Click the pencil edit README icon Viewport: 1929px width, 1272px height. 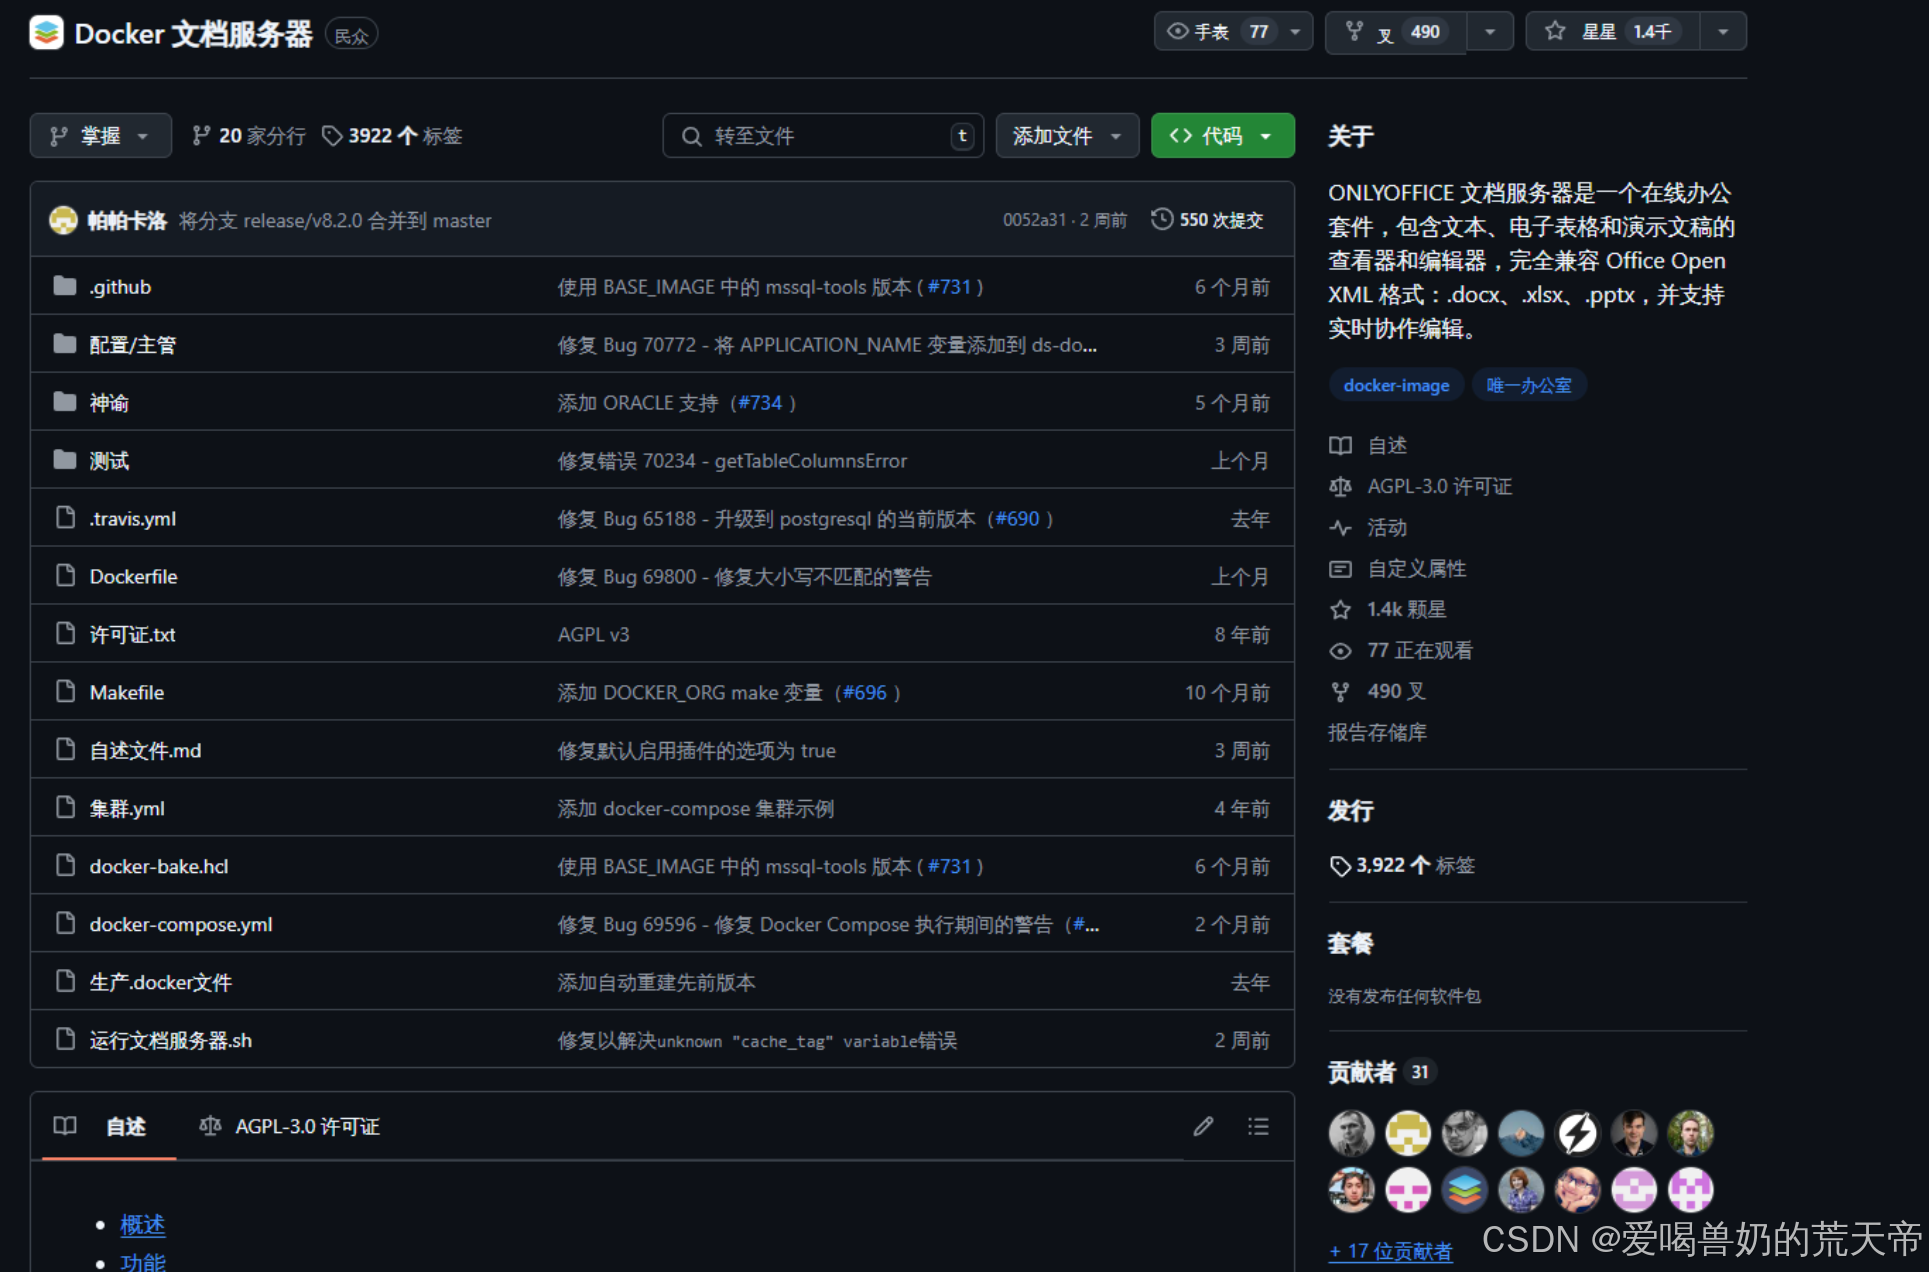1203,1127
